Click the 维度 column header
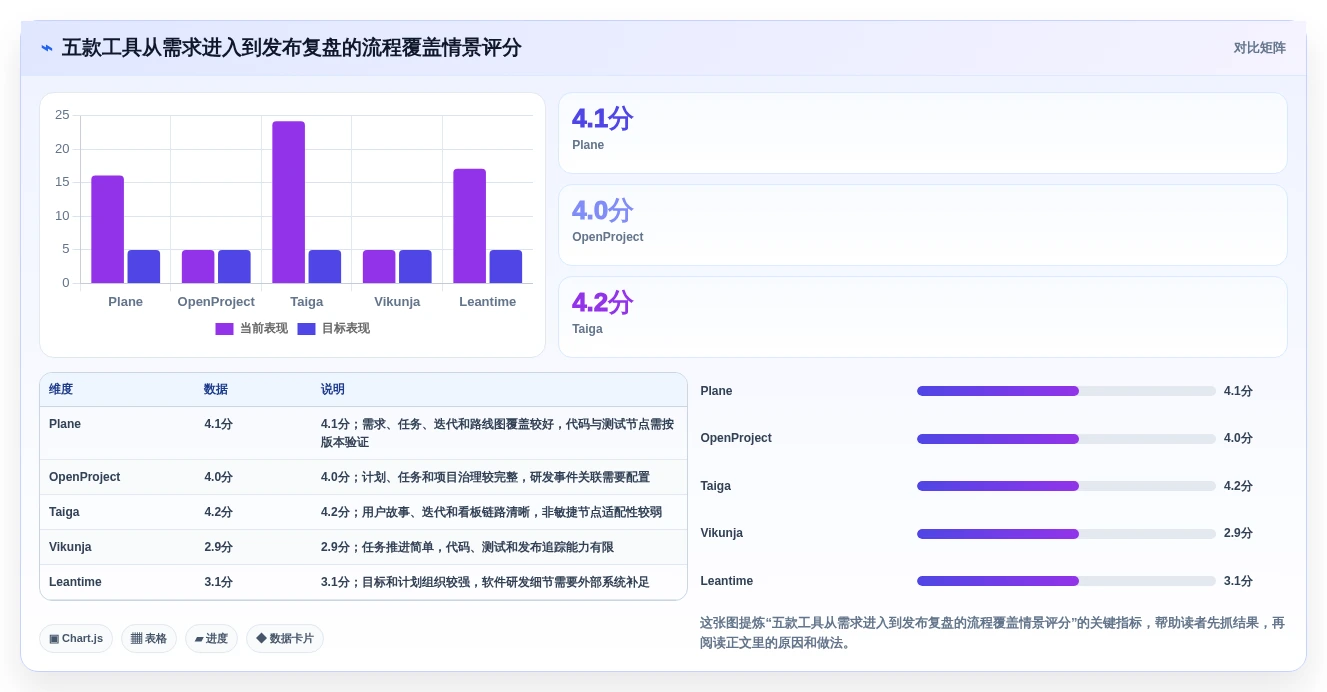 point(61,390)
